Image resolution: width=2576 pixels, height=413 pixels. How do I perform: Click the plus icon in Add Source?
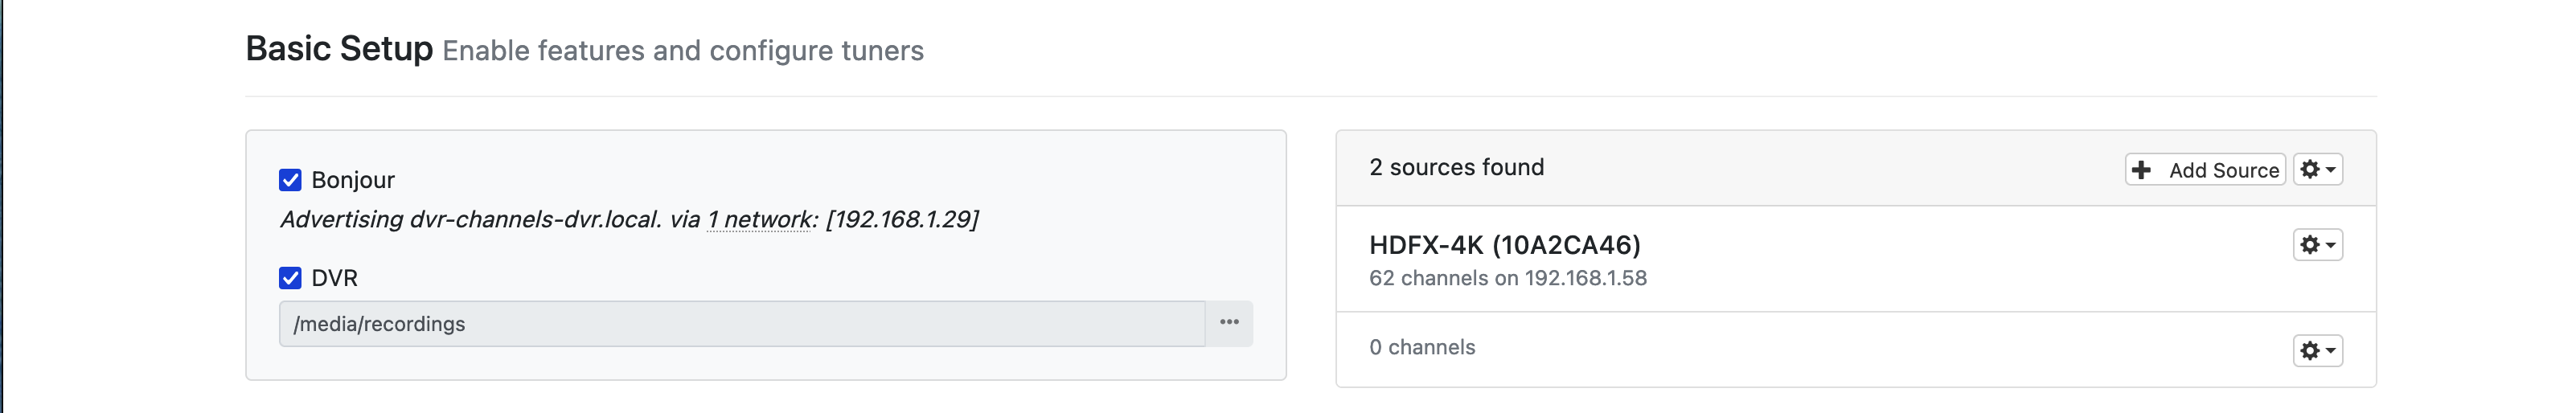tap(2141, 170)
